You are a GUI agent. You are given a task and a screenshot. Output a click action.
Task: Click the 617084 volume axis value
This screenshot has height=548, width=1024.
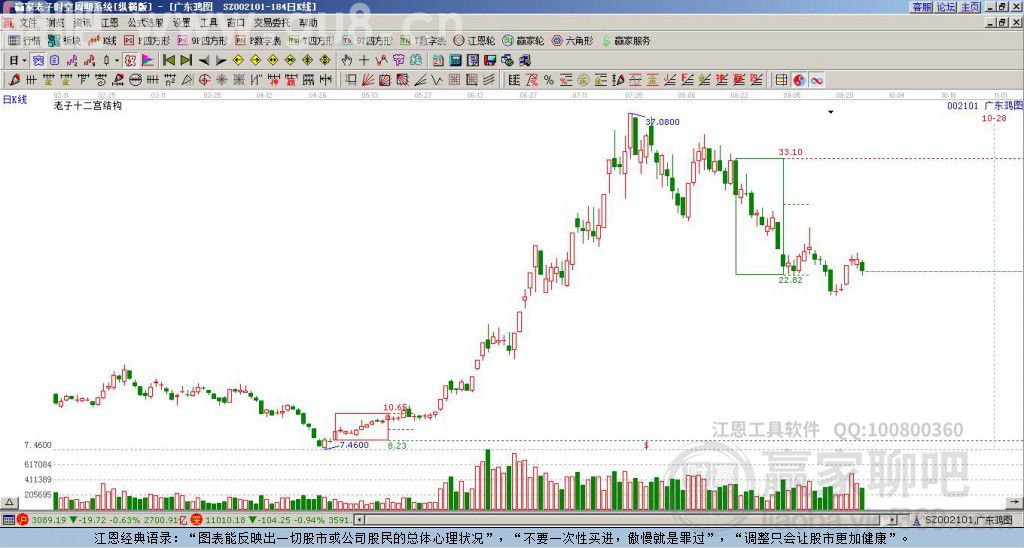tap(38, 464)
